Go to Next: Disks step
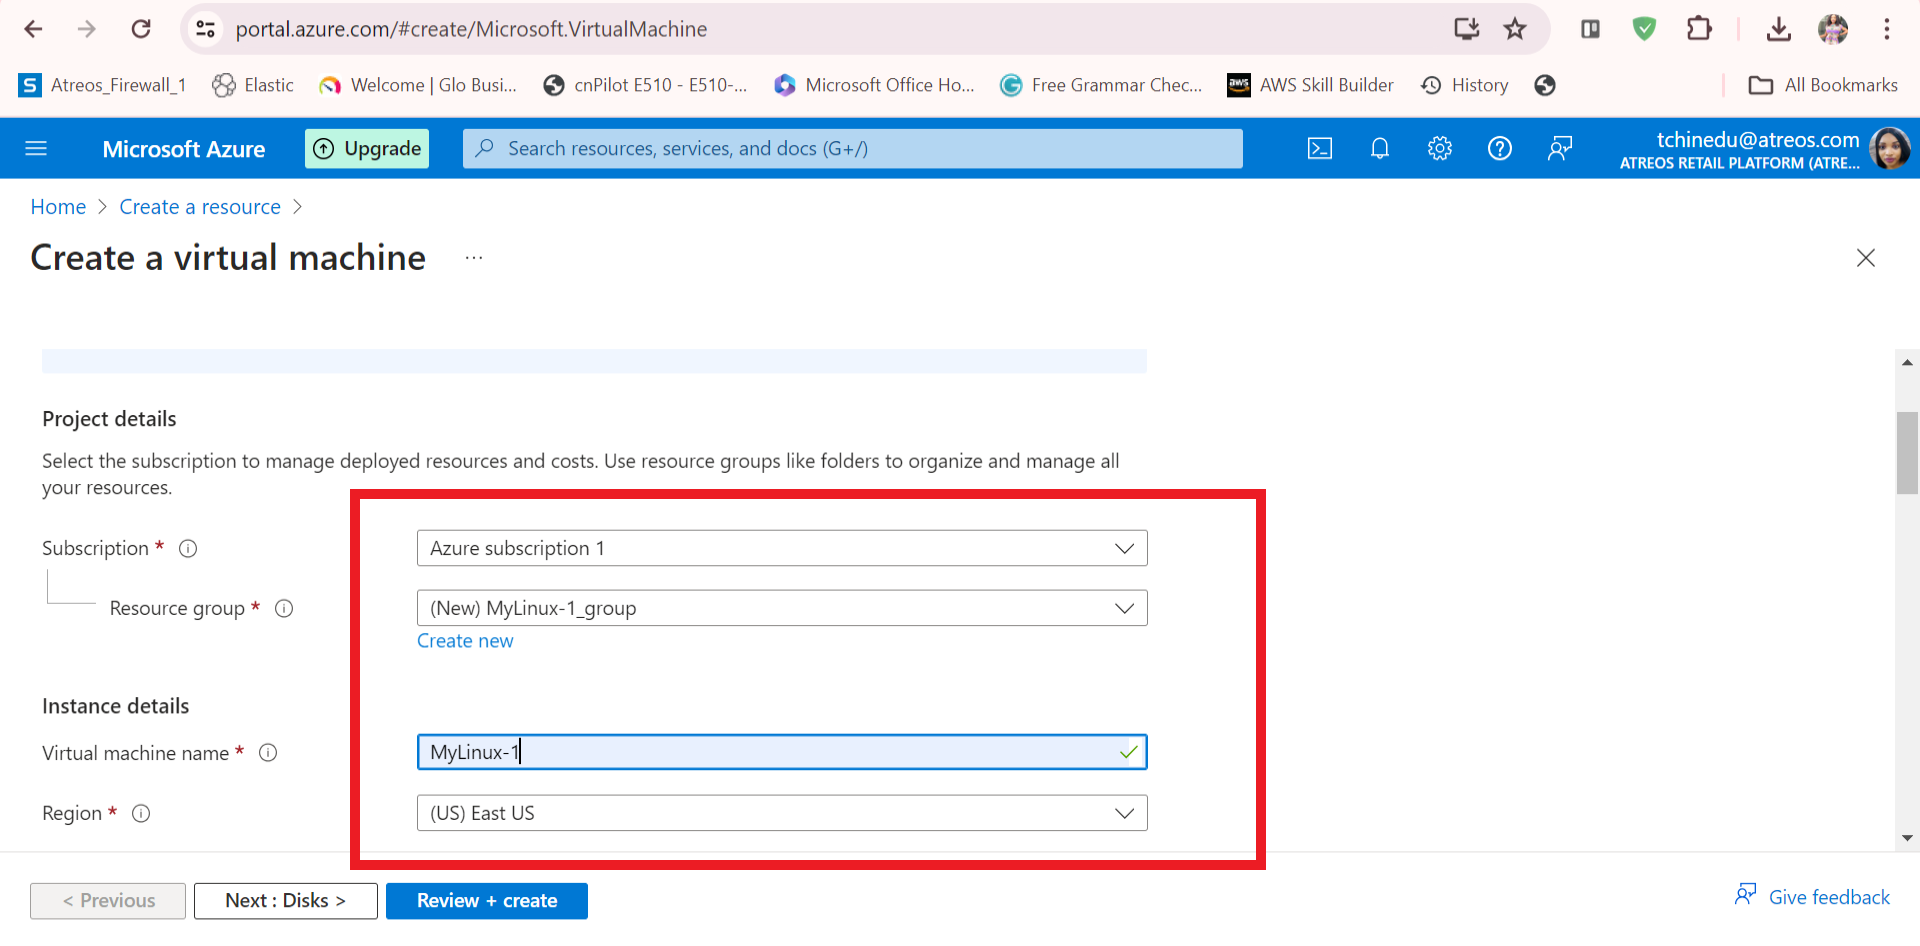Viewport: 1920px width, 946px height. [x=286, y=901]
